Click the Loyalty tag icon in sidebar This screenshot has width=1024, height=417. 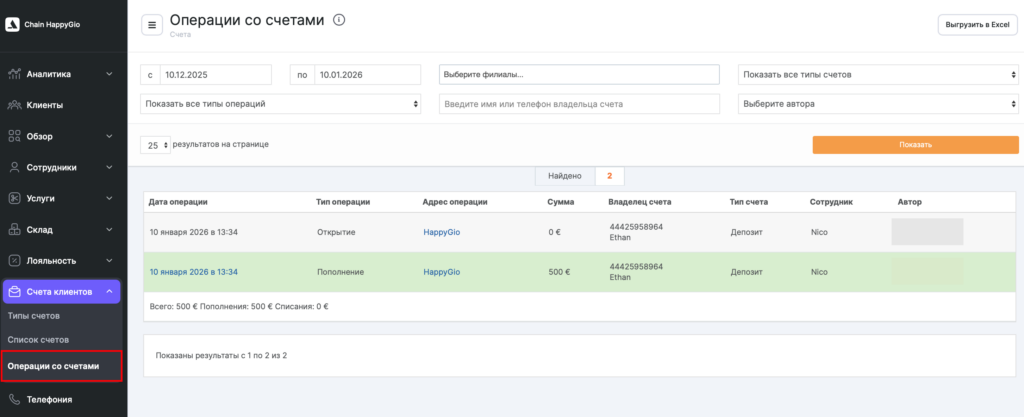14,260
